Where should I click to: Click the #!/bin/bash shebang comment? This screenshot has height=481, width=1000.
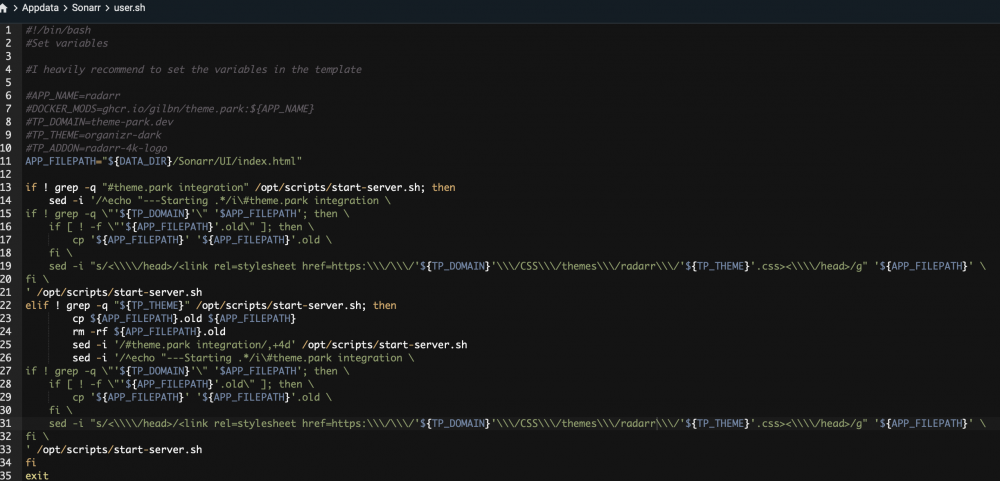click(x=58, y=30)
